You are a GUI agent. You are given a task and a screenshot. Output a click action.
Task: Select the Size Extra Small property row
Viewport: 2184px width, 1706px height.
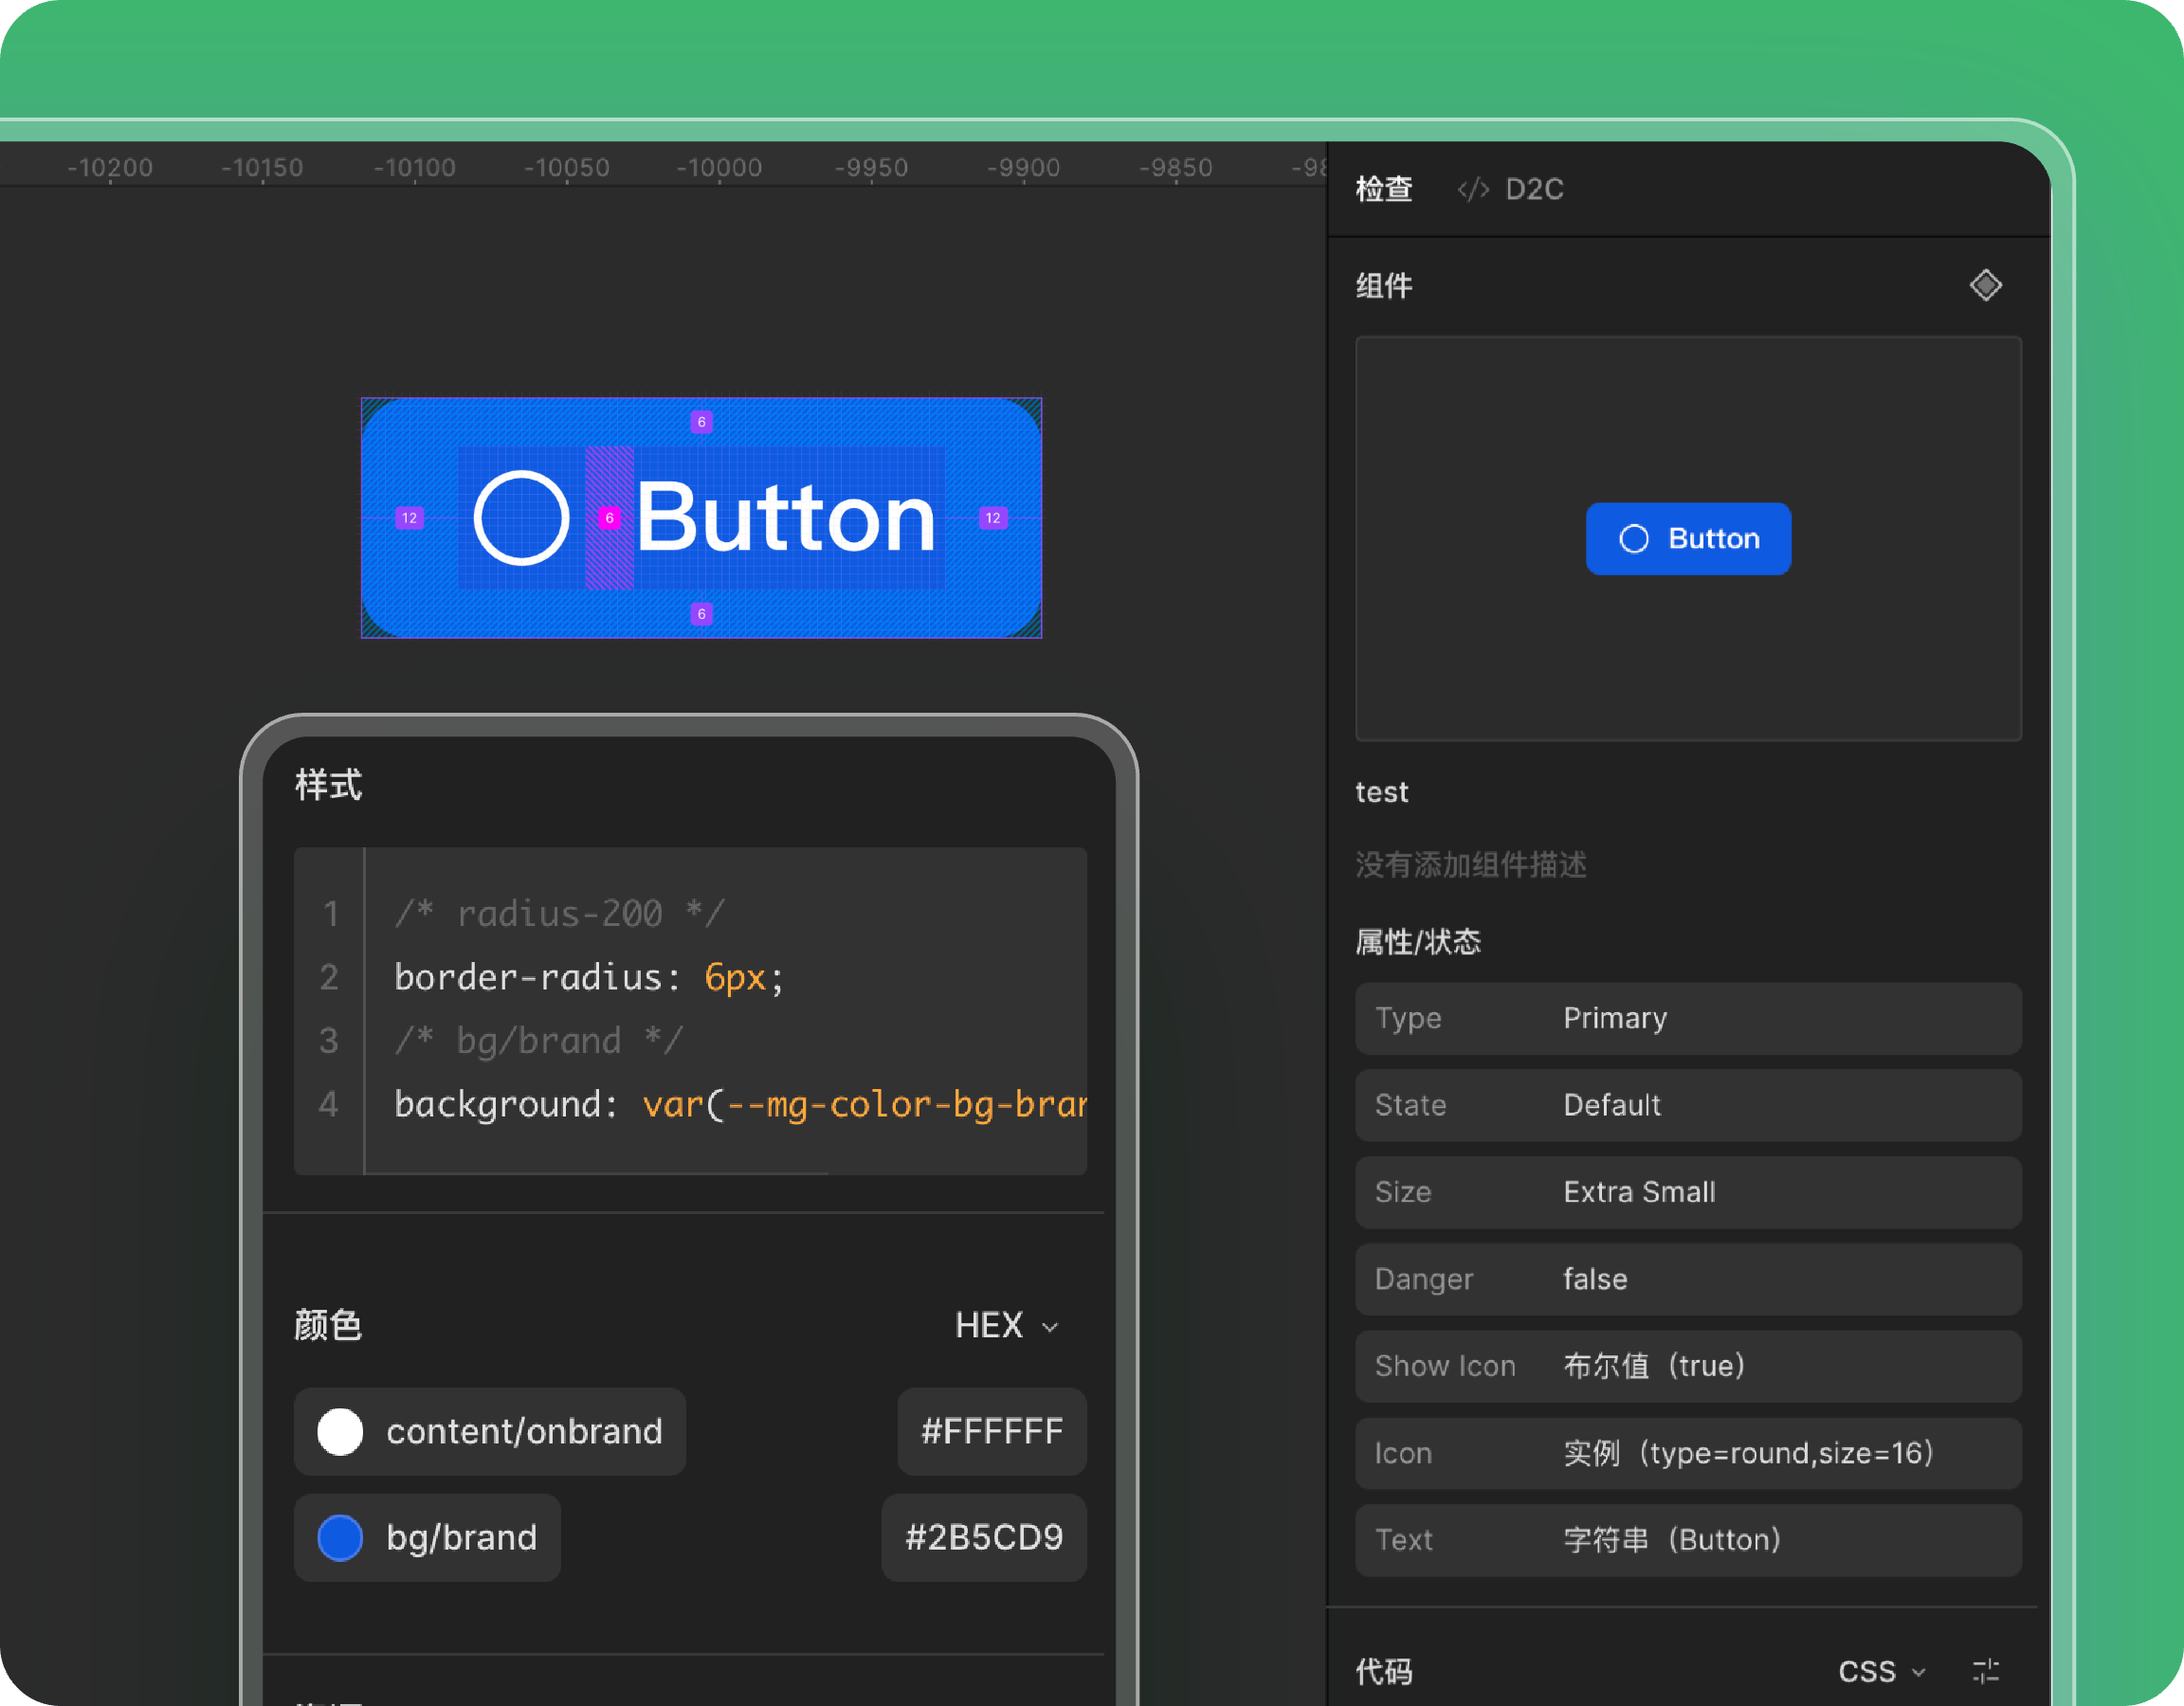point(1687,1192)
